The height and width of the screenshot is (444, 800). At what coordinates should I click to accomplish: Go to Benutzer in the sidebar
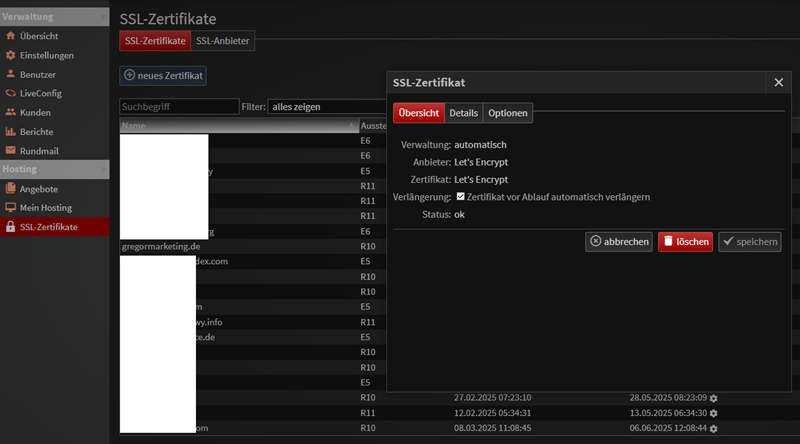38,75
